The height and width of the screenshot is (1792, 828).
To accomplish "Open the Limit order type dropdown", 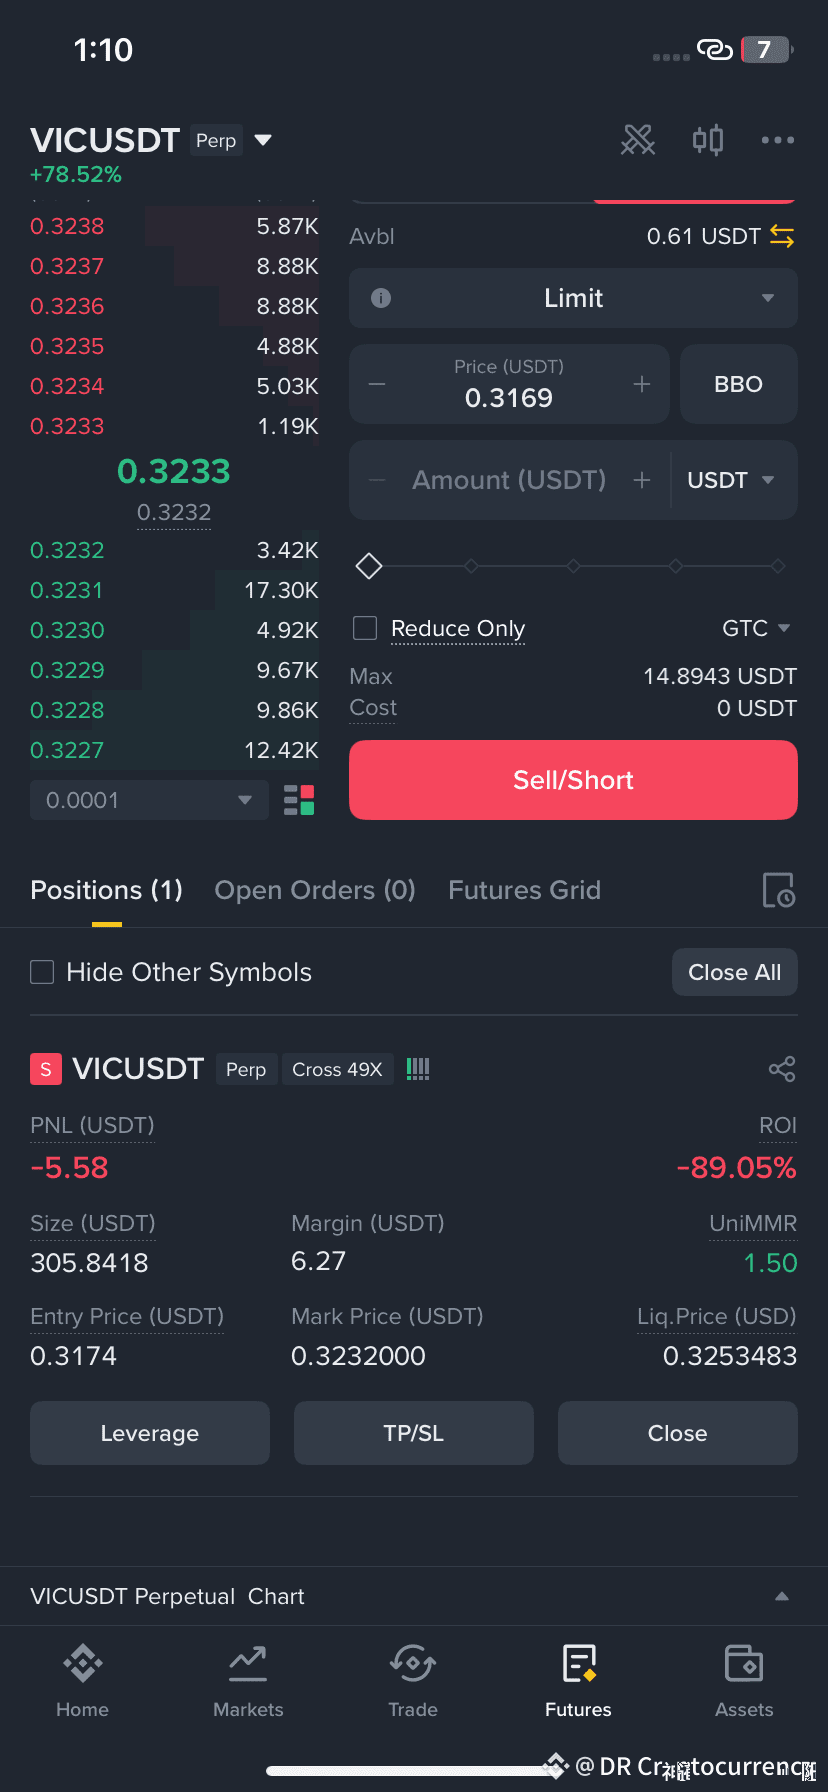I will [x=573, y=298].
